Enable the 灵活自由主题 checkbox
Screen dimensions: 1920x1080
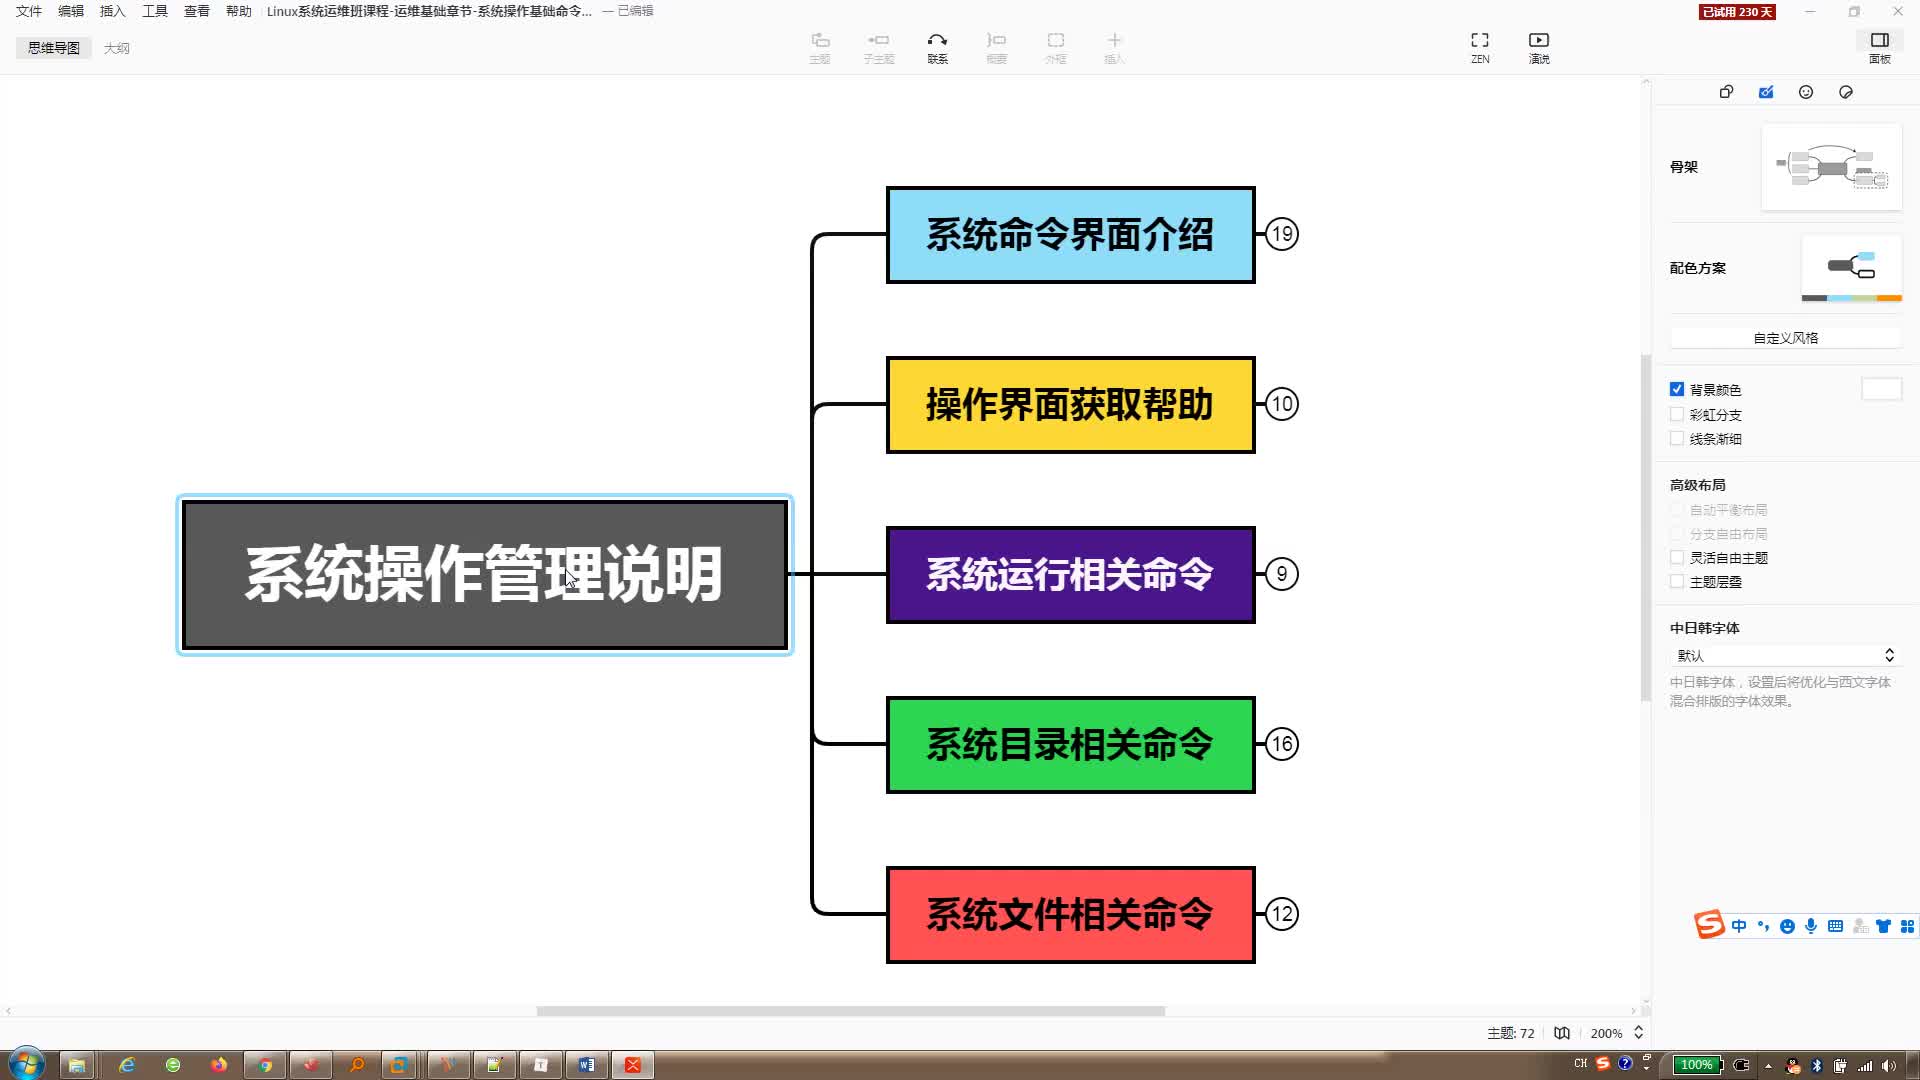point(1677,557)
